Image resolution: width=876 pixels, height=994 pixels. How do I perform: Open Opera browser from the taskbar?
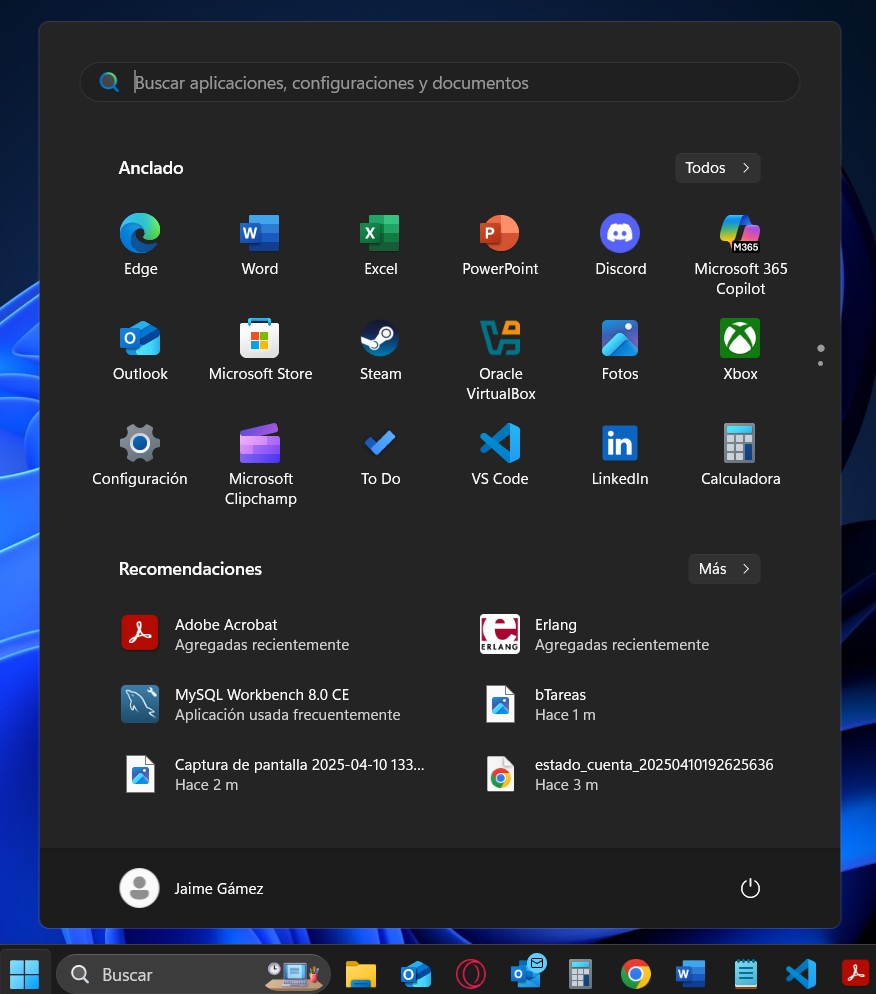[471, 974]
